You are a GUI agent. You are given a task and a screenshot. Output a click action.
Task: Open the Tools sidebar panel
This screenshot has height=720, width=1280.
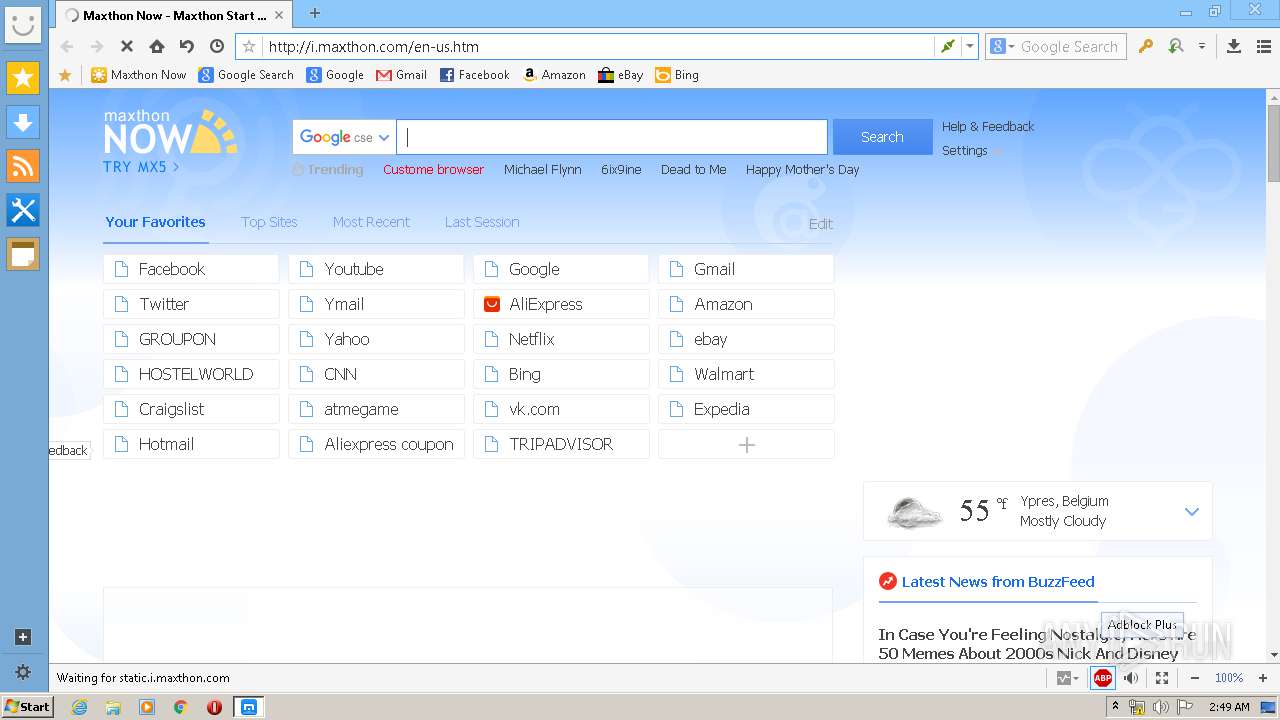tap(23, 210)
